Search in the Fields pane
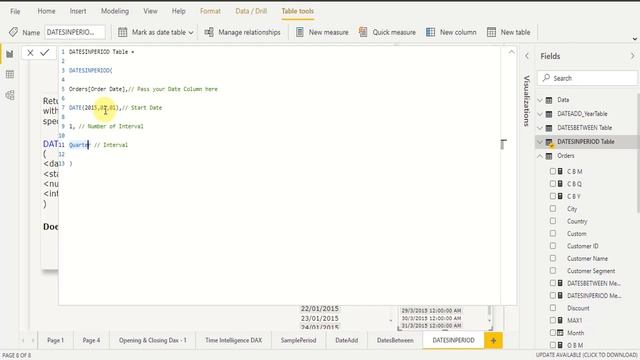This screenshot has height=360, width=640. pos(587,78)
